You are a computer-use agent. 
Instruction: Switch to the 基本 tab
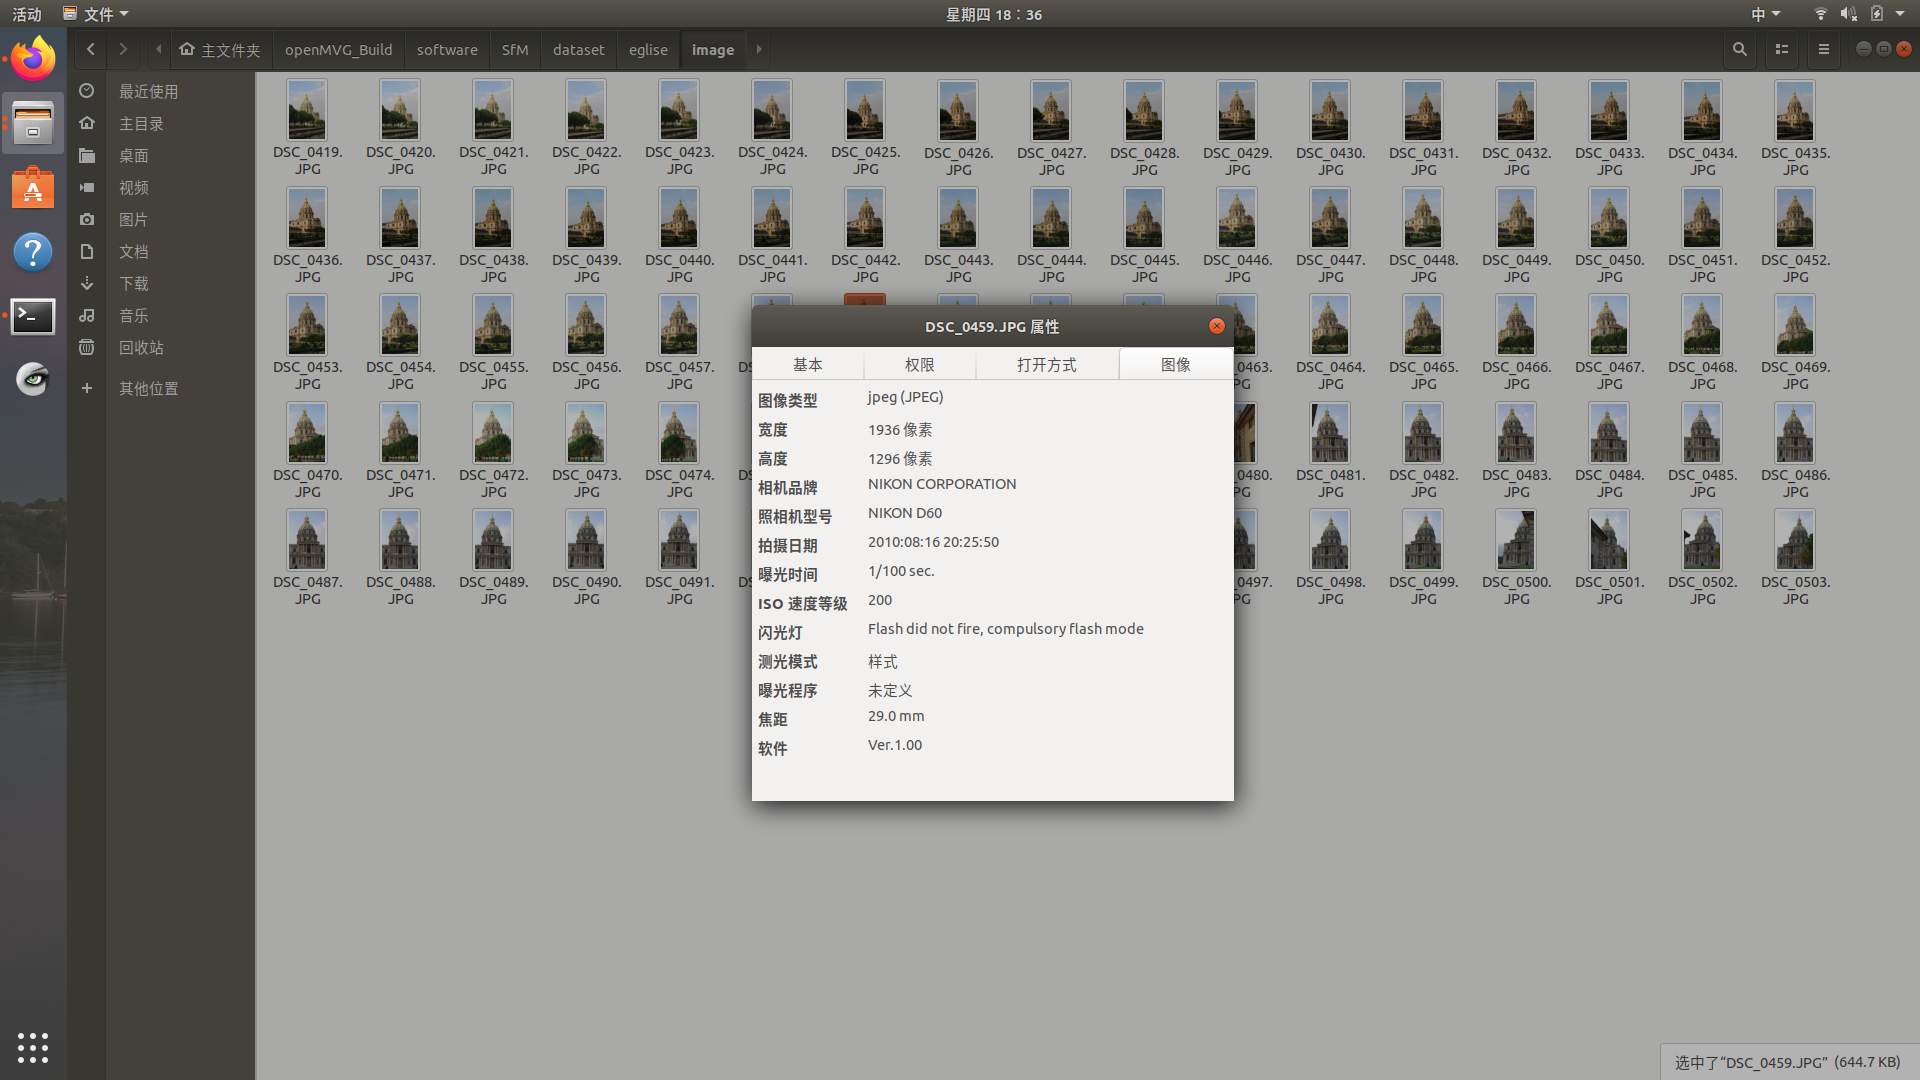coord(807,365)
